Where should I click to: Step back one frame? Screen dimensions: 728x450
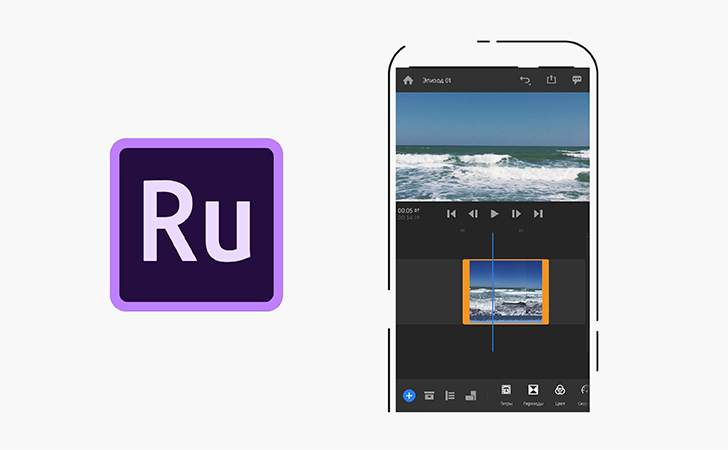(473, 213)
